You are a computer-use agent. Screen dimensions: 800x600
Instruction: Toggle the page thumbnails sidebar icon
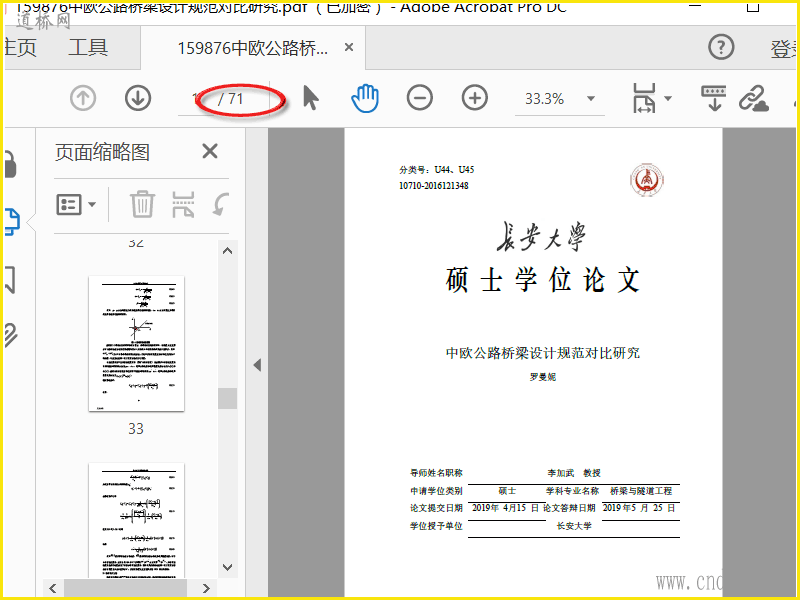(12, 222)
